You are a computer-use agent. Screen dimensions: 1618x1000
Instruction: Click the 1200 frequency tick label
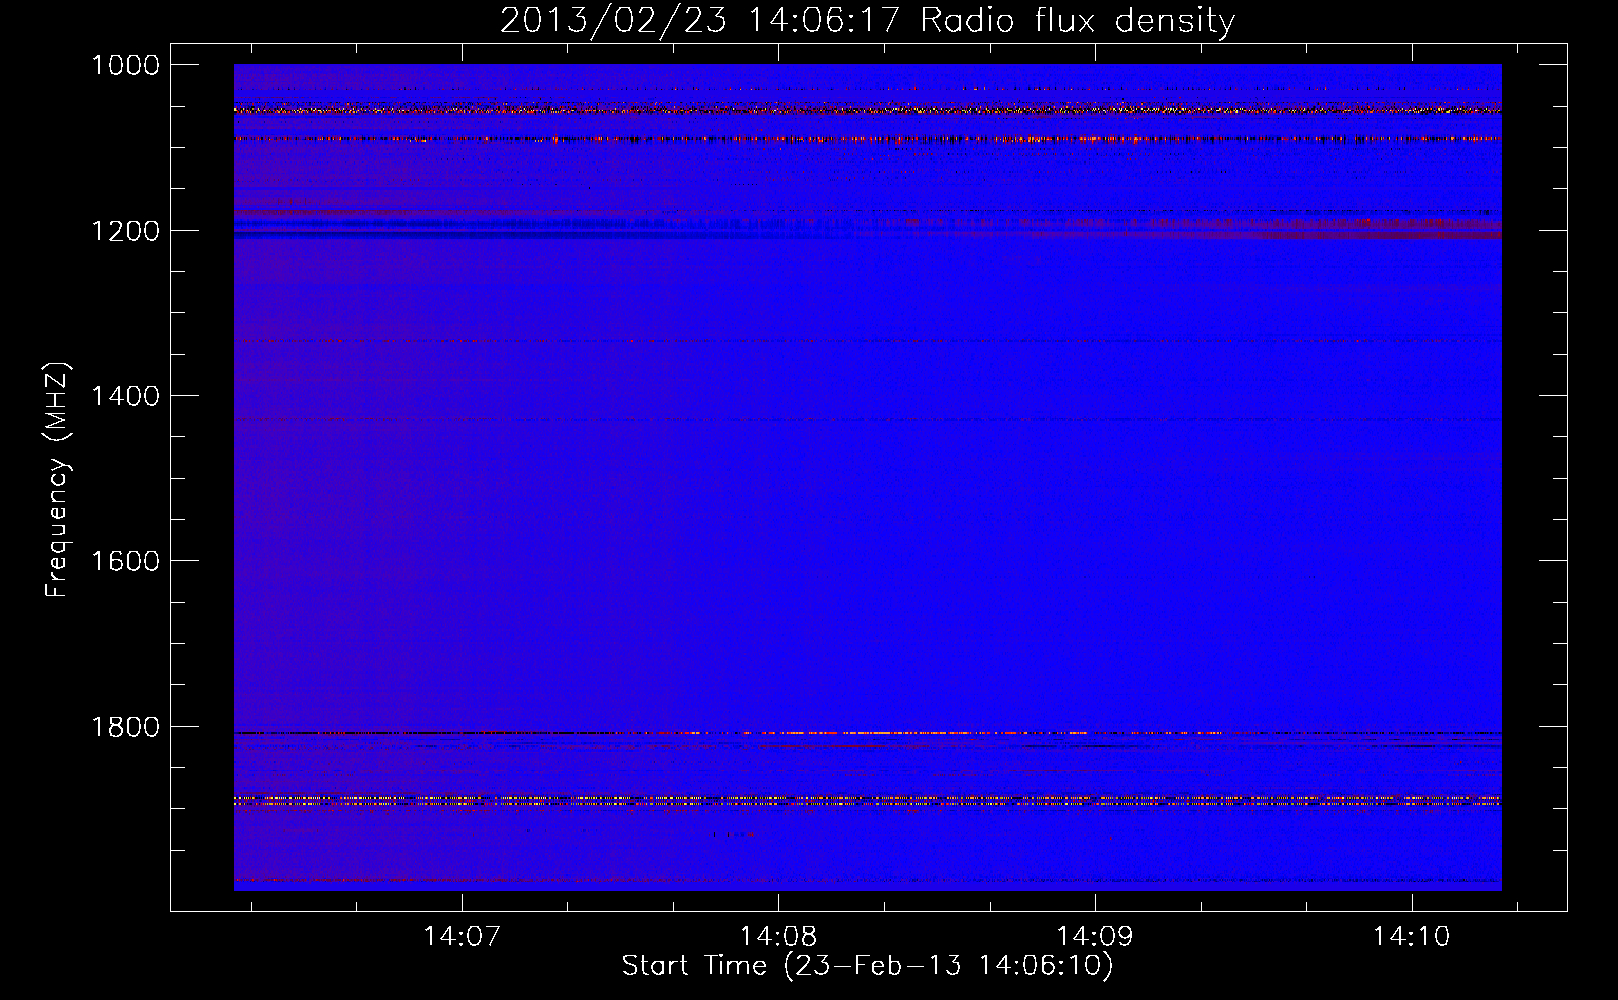tap(126, 231)
